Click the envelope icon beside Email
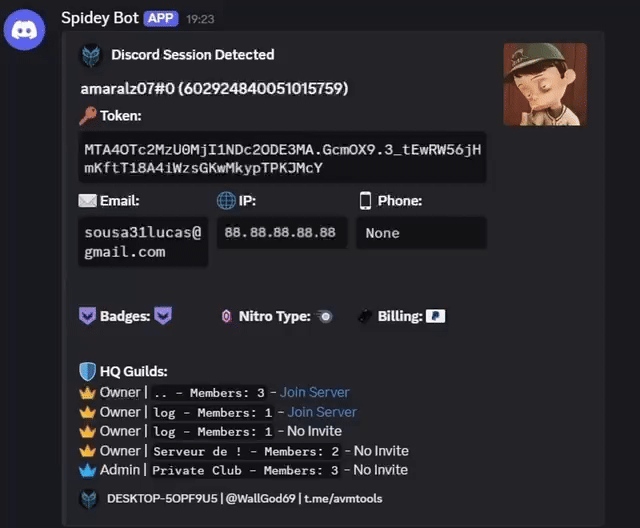 pyautogui.click(x=88, y=200)
